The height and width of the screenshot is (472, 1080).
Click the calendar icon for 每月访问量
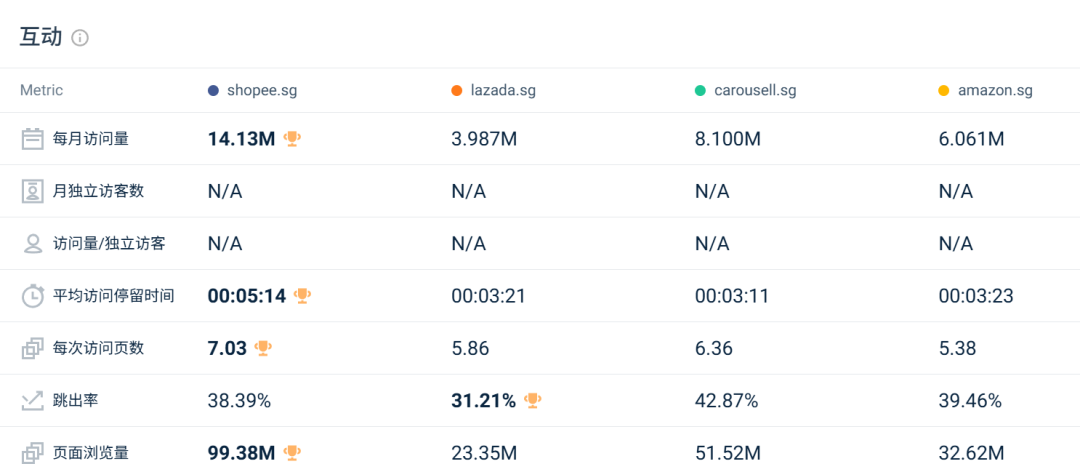pyautogui.click(x=32, y=139)
